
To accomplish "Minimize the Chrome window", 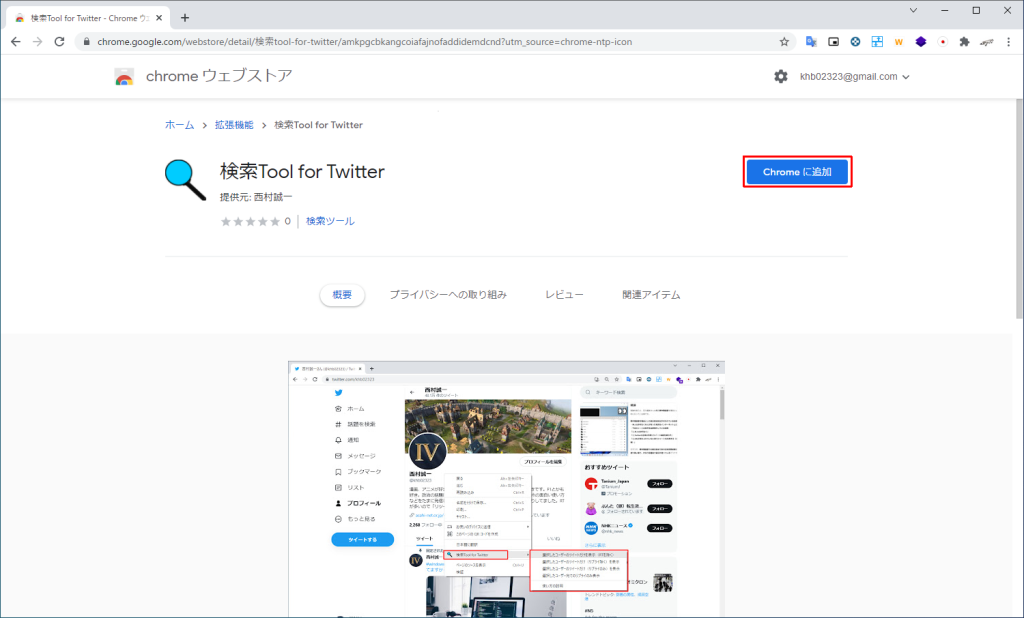I will [x=944, y=10].
